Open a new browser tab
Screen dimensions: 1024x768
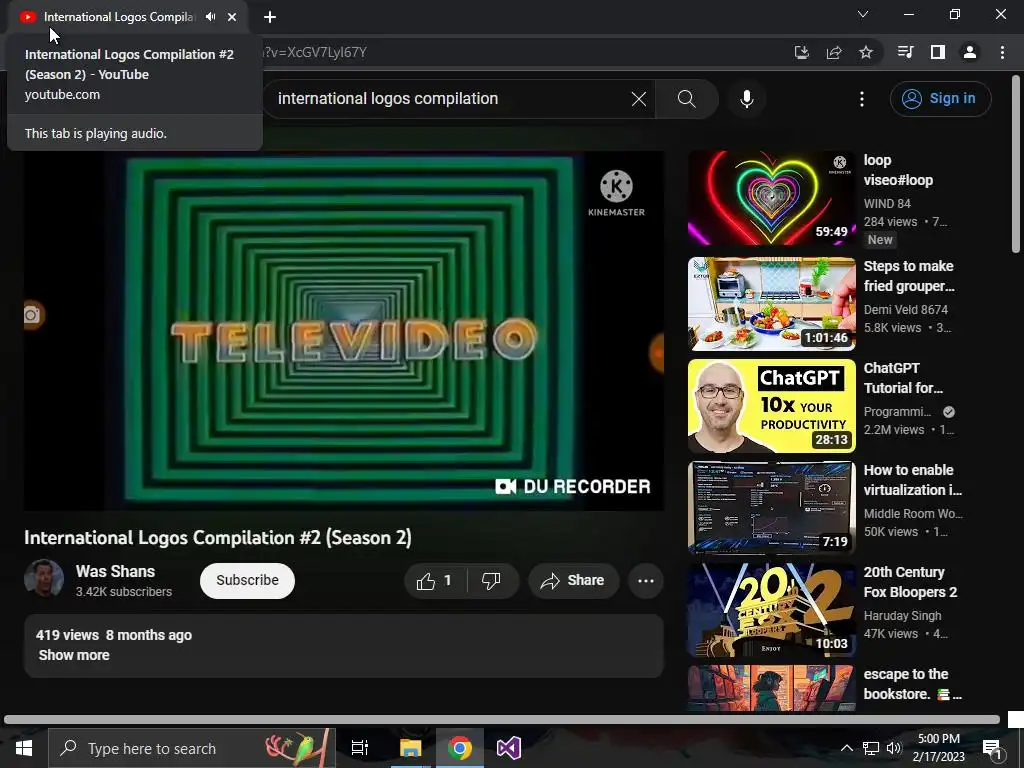270,17
